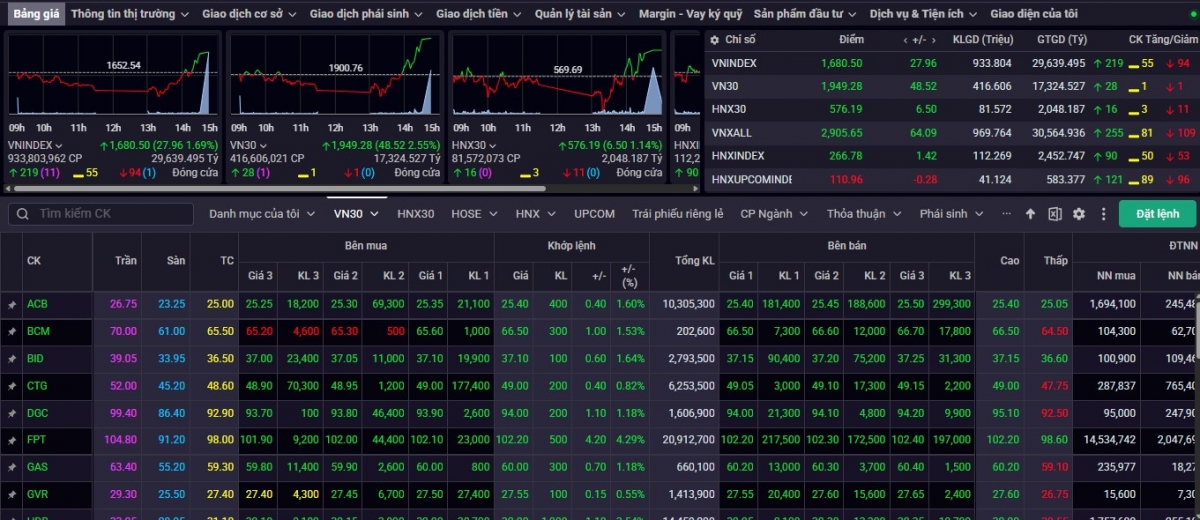Toggle pin for ACB stock row
Screen dimensions: 1200x520
[x=12, y=304]
